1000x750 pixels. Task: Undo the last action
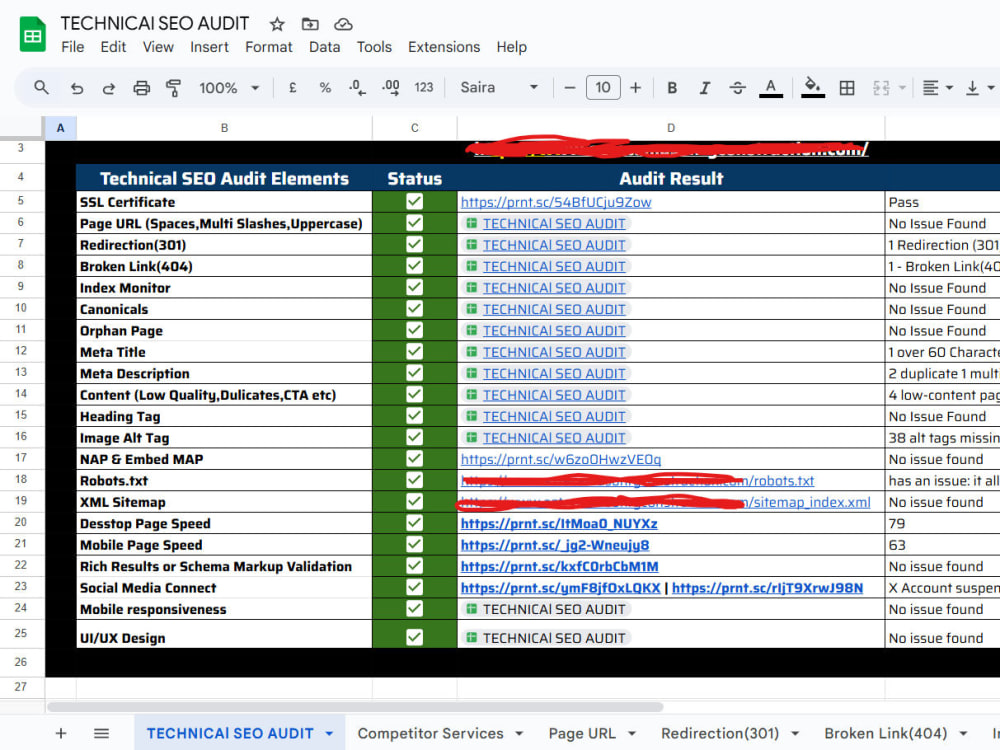click(x=77, y=88)
